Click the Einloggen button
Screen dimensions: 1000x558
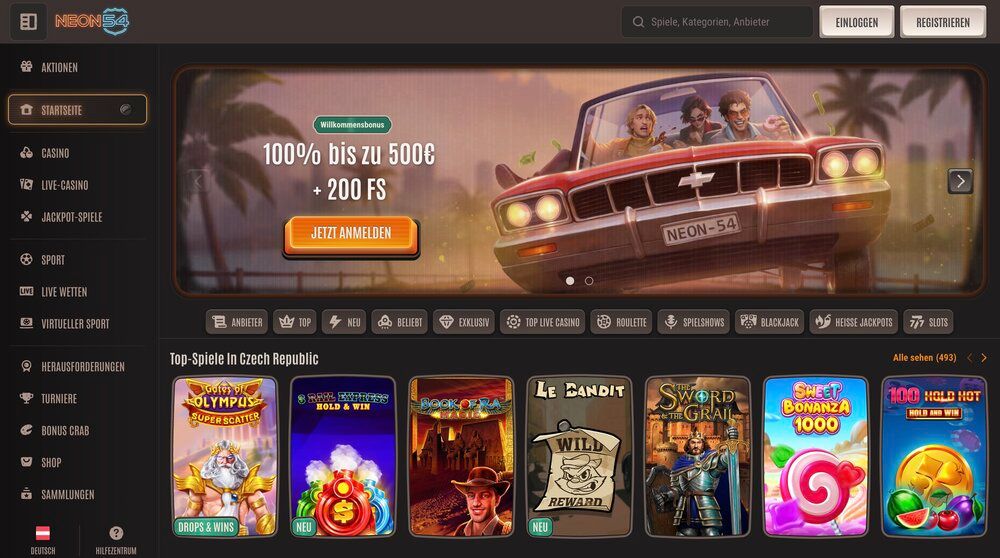(857, 22)
